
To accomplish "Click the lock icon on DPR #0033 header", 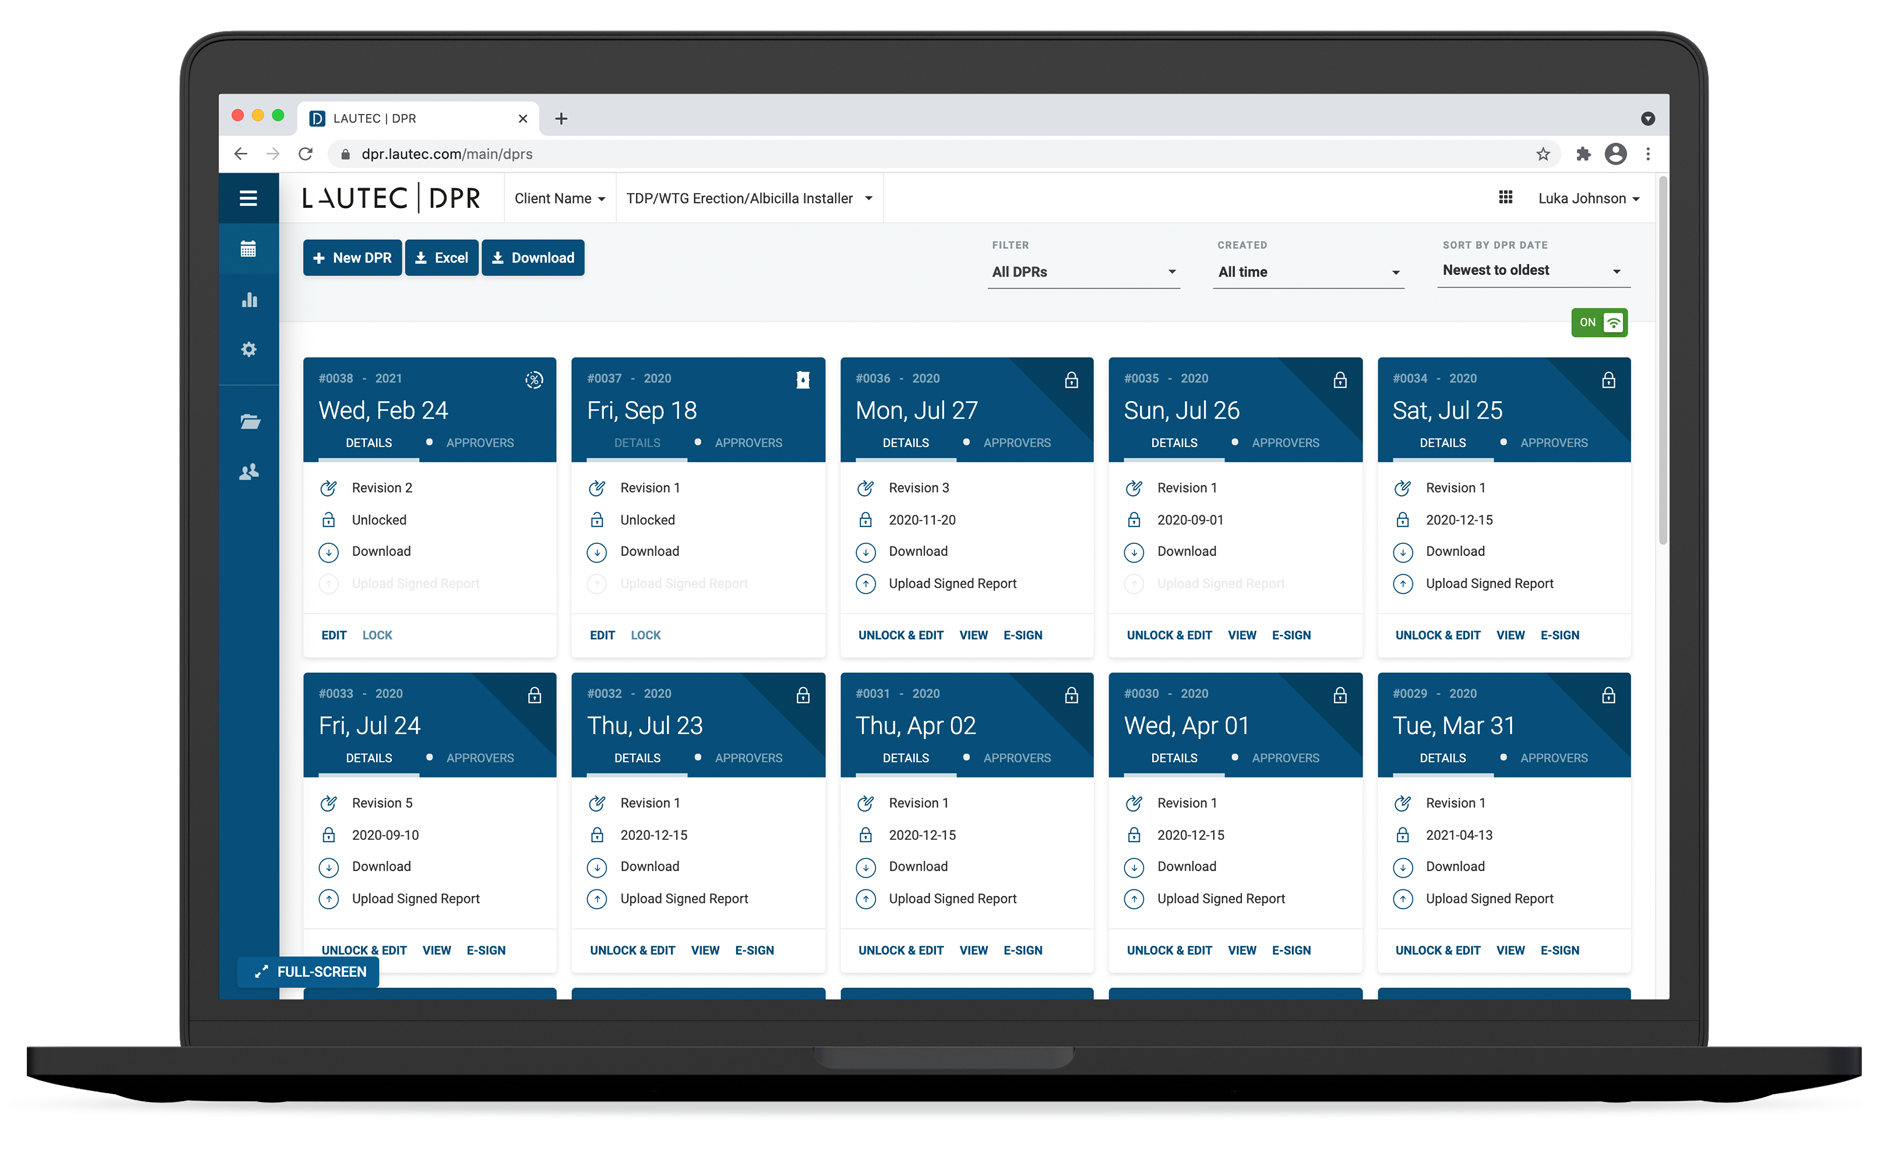I will pyautogui.click(x=534, y=695).
